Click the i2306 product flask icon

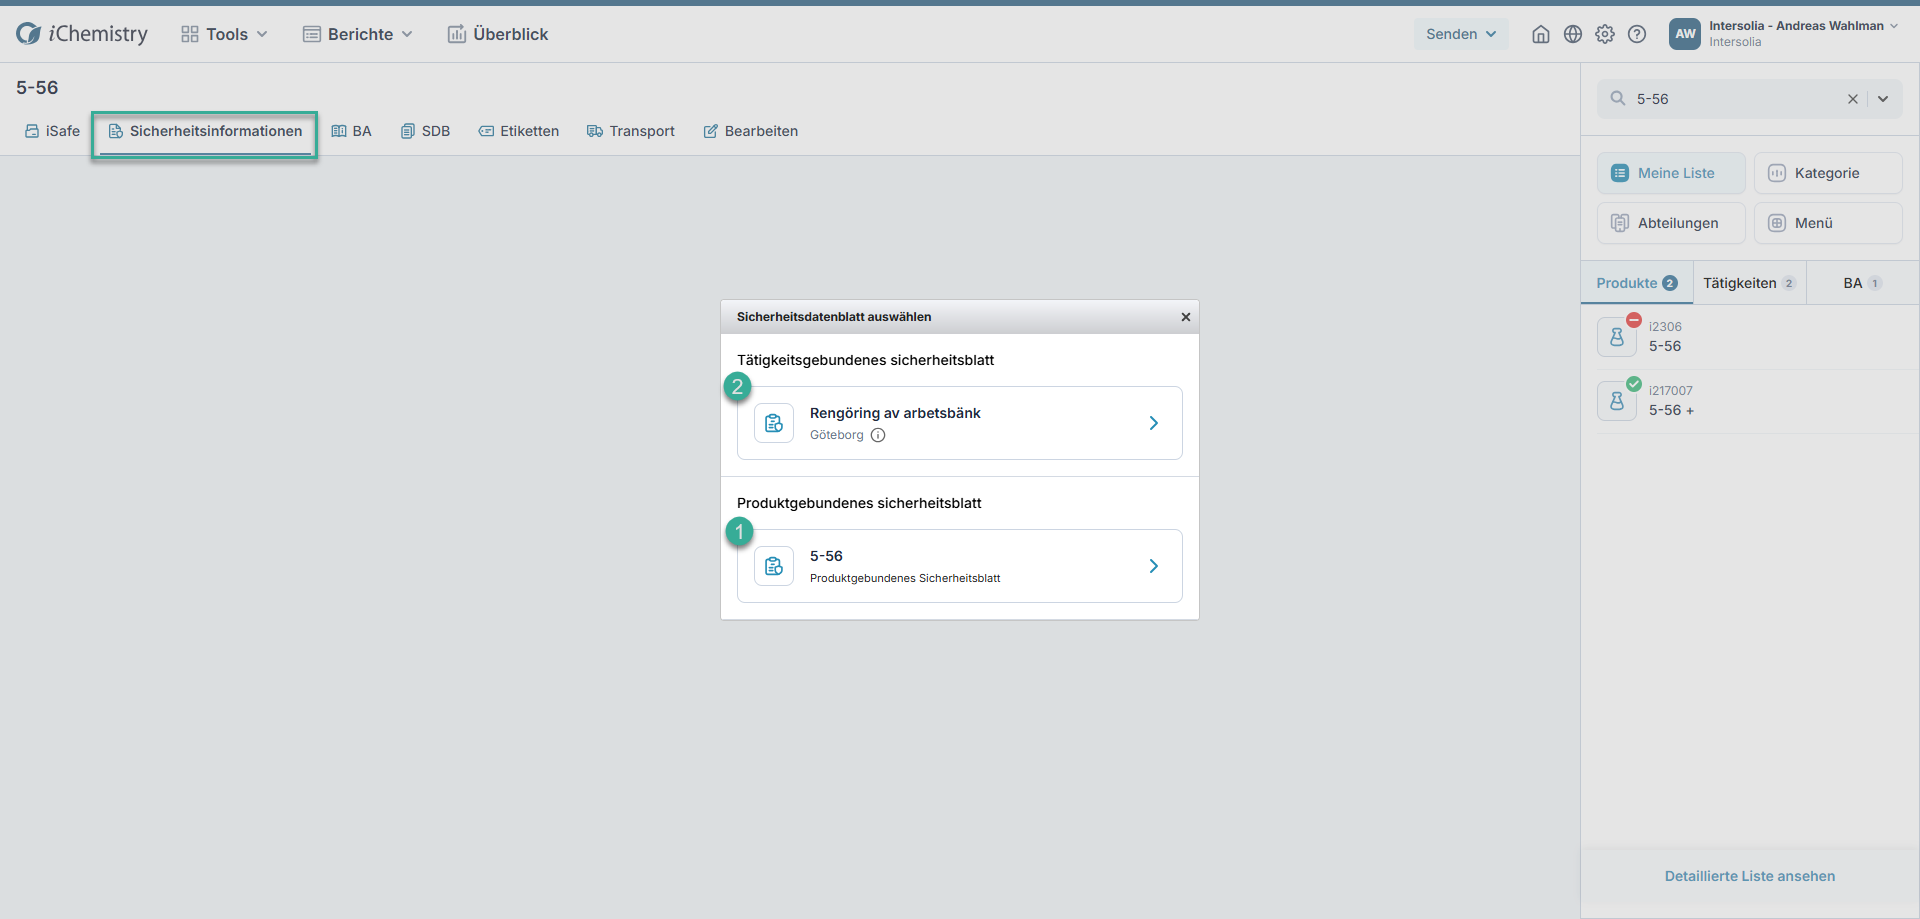click(x=1617, y=337)
